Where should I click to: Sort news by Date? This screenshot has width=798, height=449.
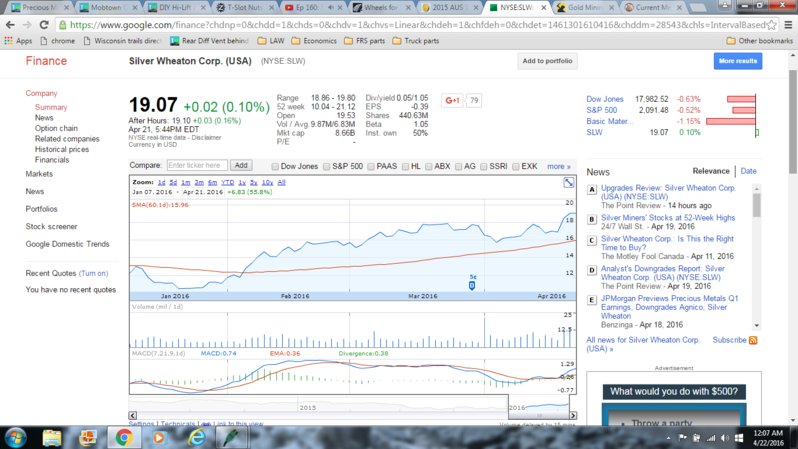(748, 171)
